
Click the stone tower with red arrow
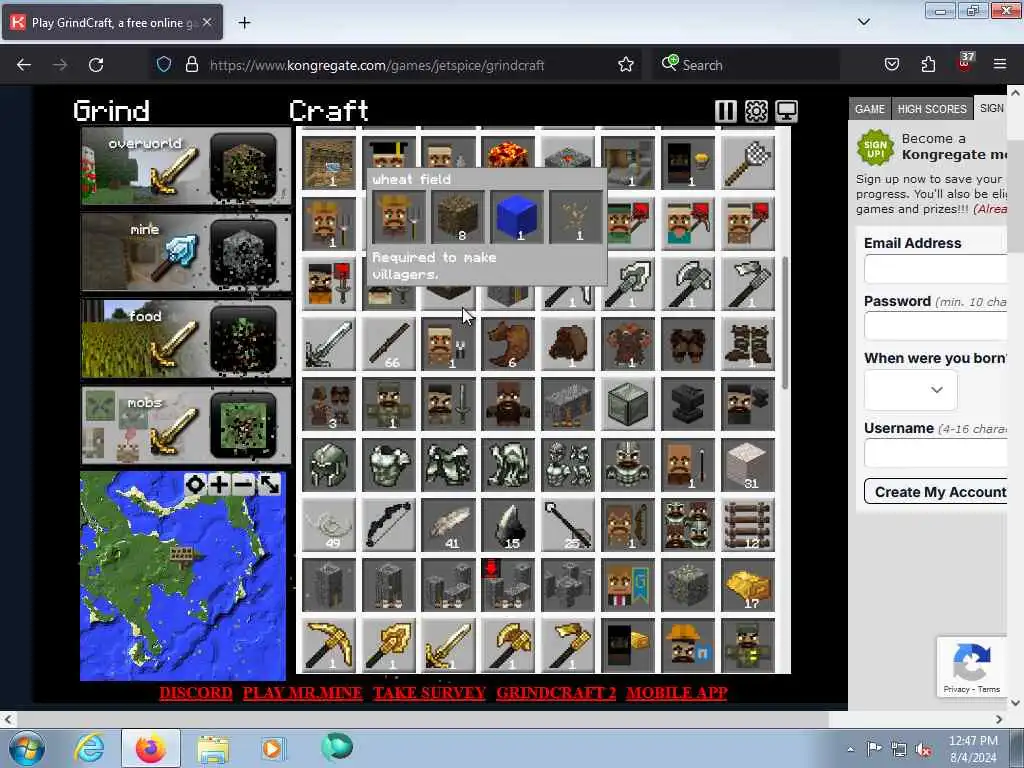tap(508, 585)
